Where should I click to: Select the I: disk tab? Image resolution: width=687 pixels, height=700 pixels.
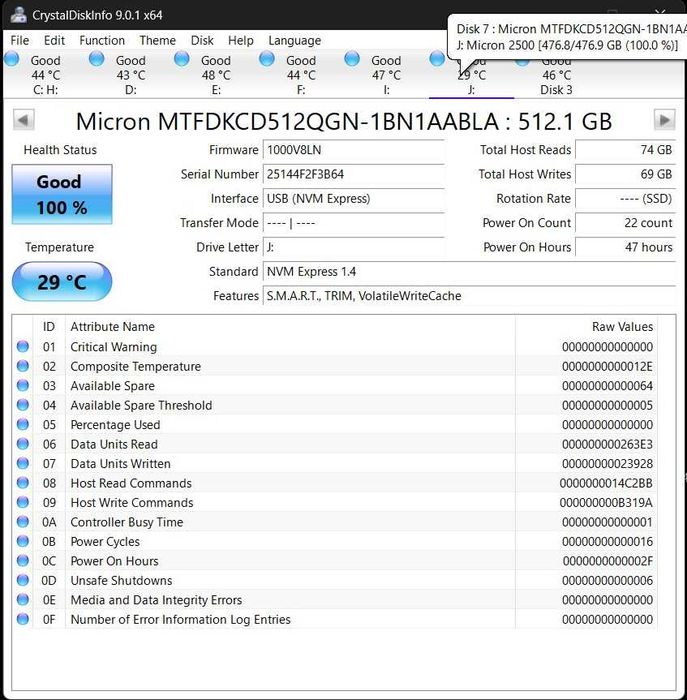point(386,75)
